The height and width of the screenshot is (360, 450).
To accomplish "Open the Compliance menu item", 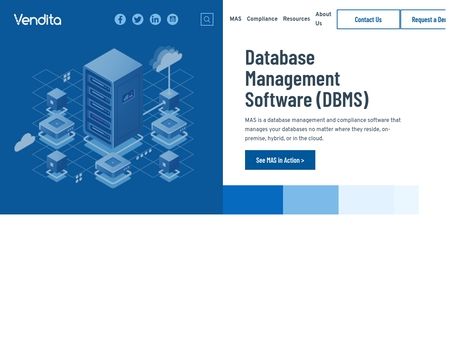I will tap(262, 19).
